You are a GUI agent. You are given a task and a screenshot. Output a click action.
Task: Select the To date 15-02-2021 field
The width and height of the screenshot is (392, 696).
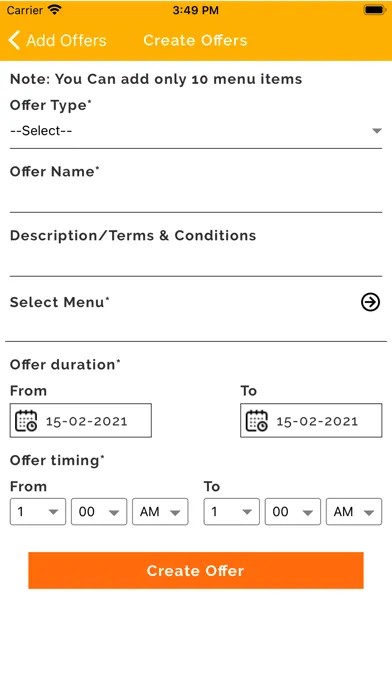311,421
